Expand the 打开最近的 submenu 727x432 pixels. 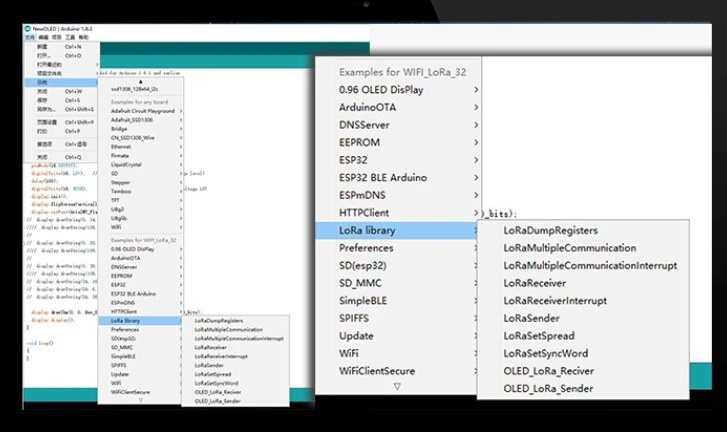(x=48, y=64)
